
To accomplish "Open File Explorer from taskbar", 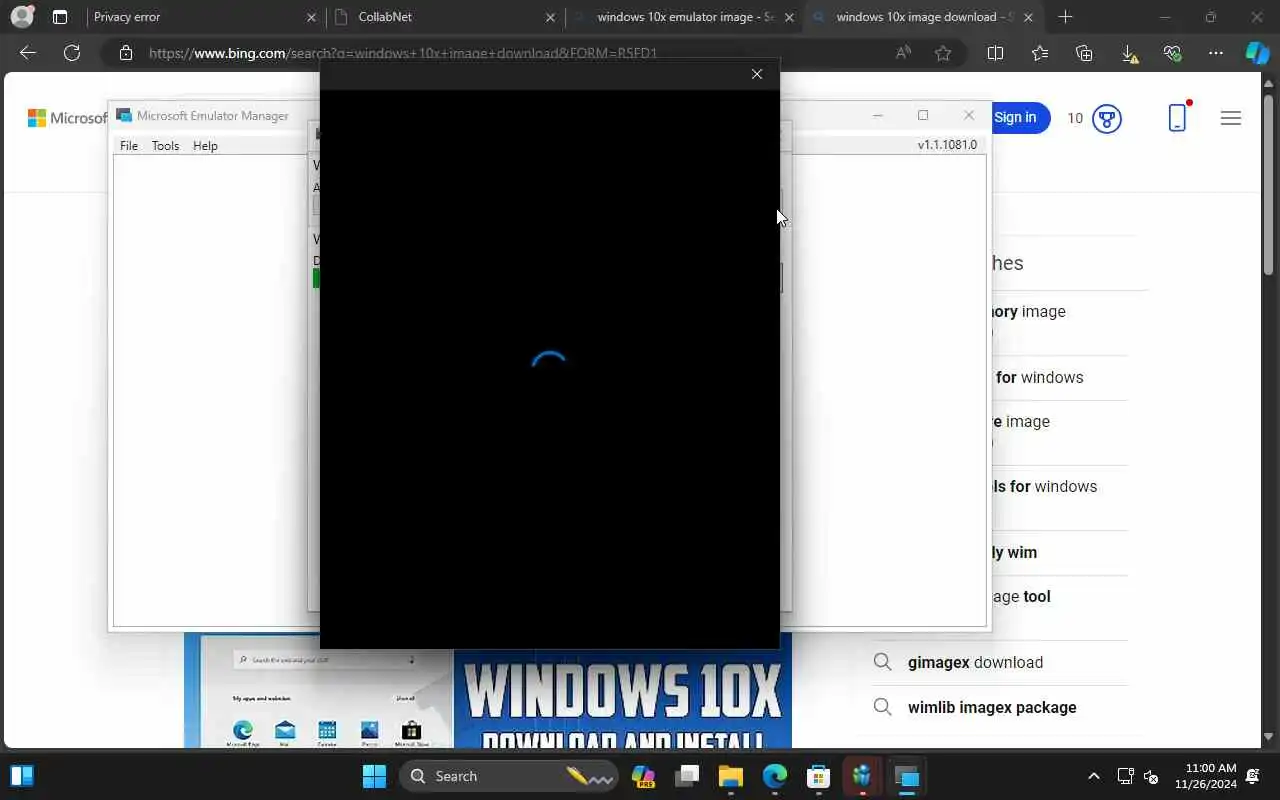I will (731, 776).
